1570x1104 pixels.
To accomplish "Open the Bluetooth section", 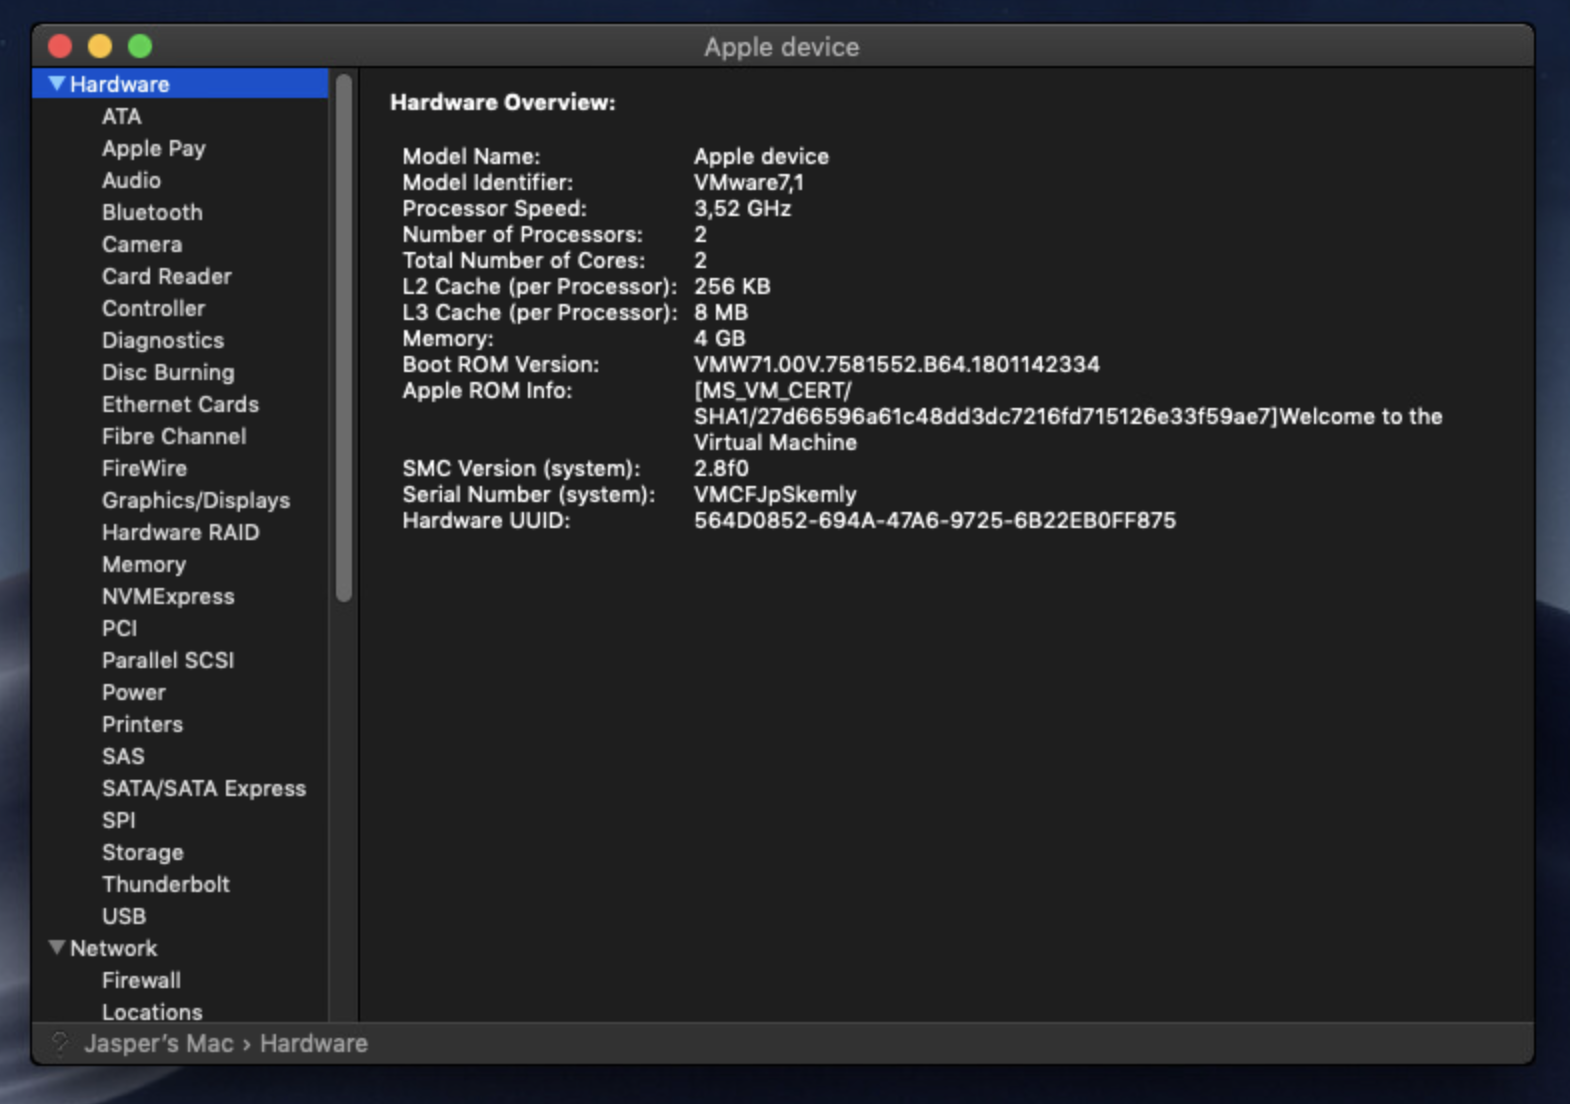I will pos(152,212).
